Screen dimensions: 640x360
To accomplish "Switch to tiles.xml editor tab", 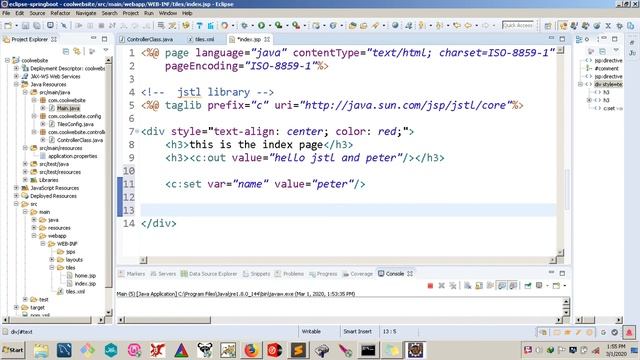I will pos(201,39).
